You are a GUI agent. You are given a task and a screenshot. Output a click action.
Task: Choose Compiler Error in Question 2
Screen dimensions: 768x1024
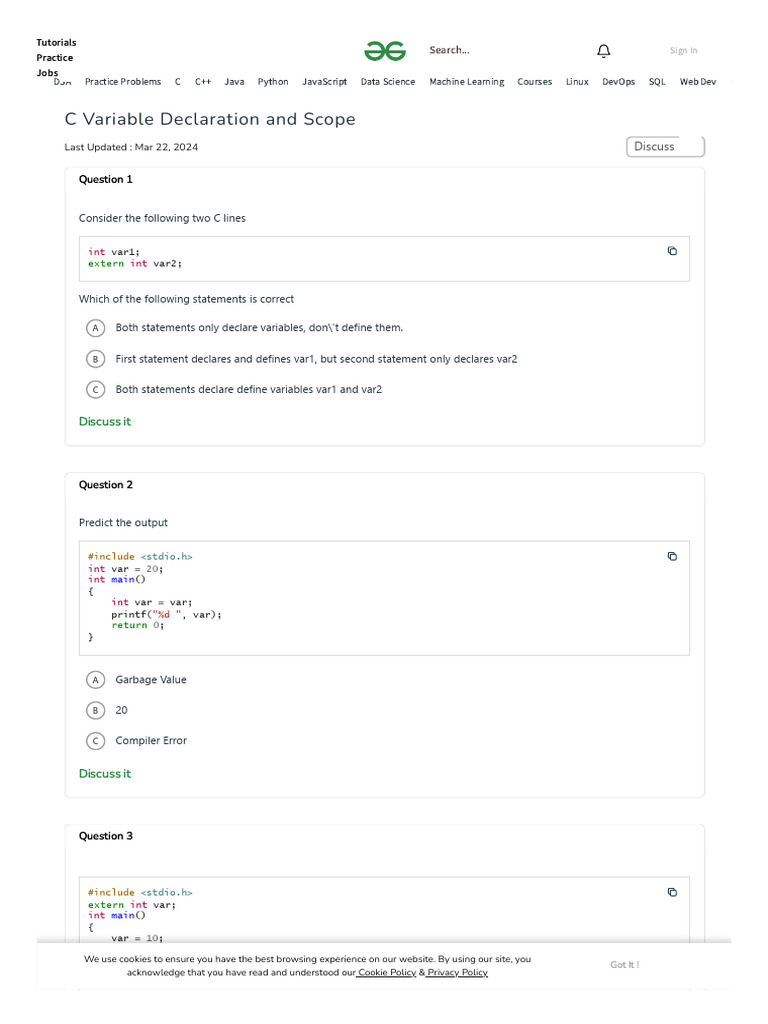pyautogui.click(x=96, y=741)
